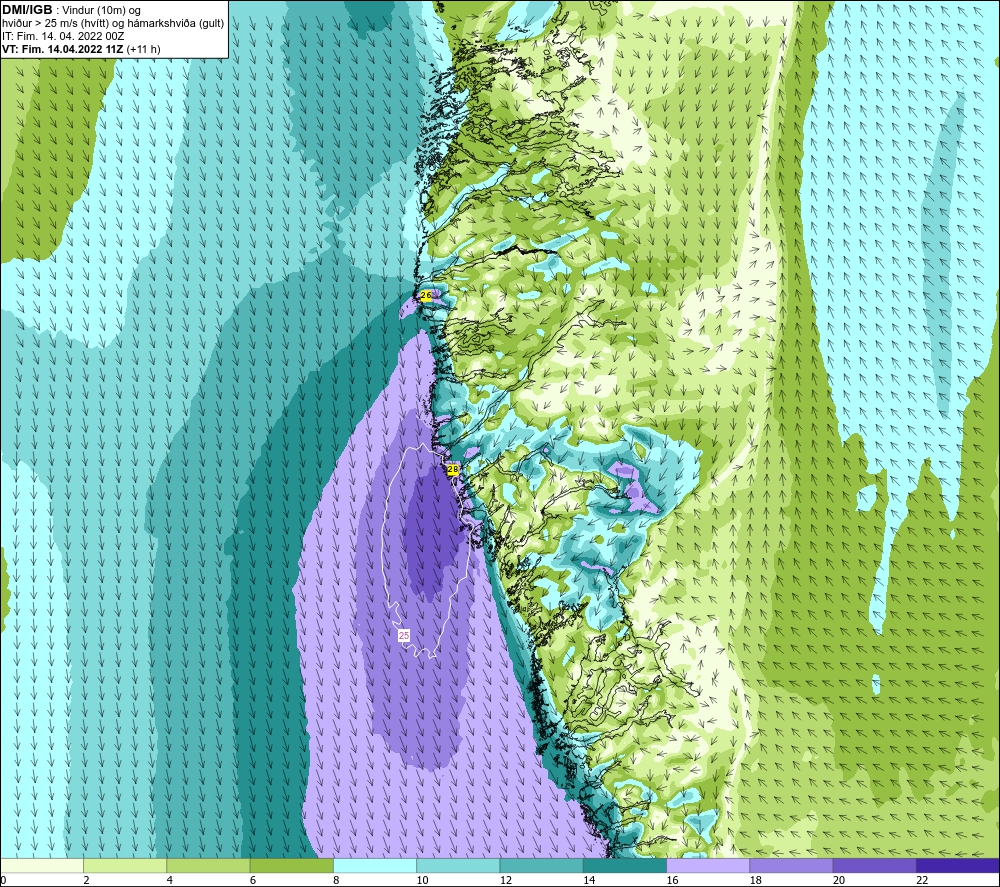Click the 22+ m/s dark purple swatch
Screen dimensions: 1000x887
coord(957,865)
